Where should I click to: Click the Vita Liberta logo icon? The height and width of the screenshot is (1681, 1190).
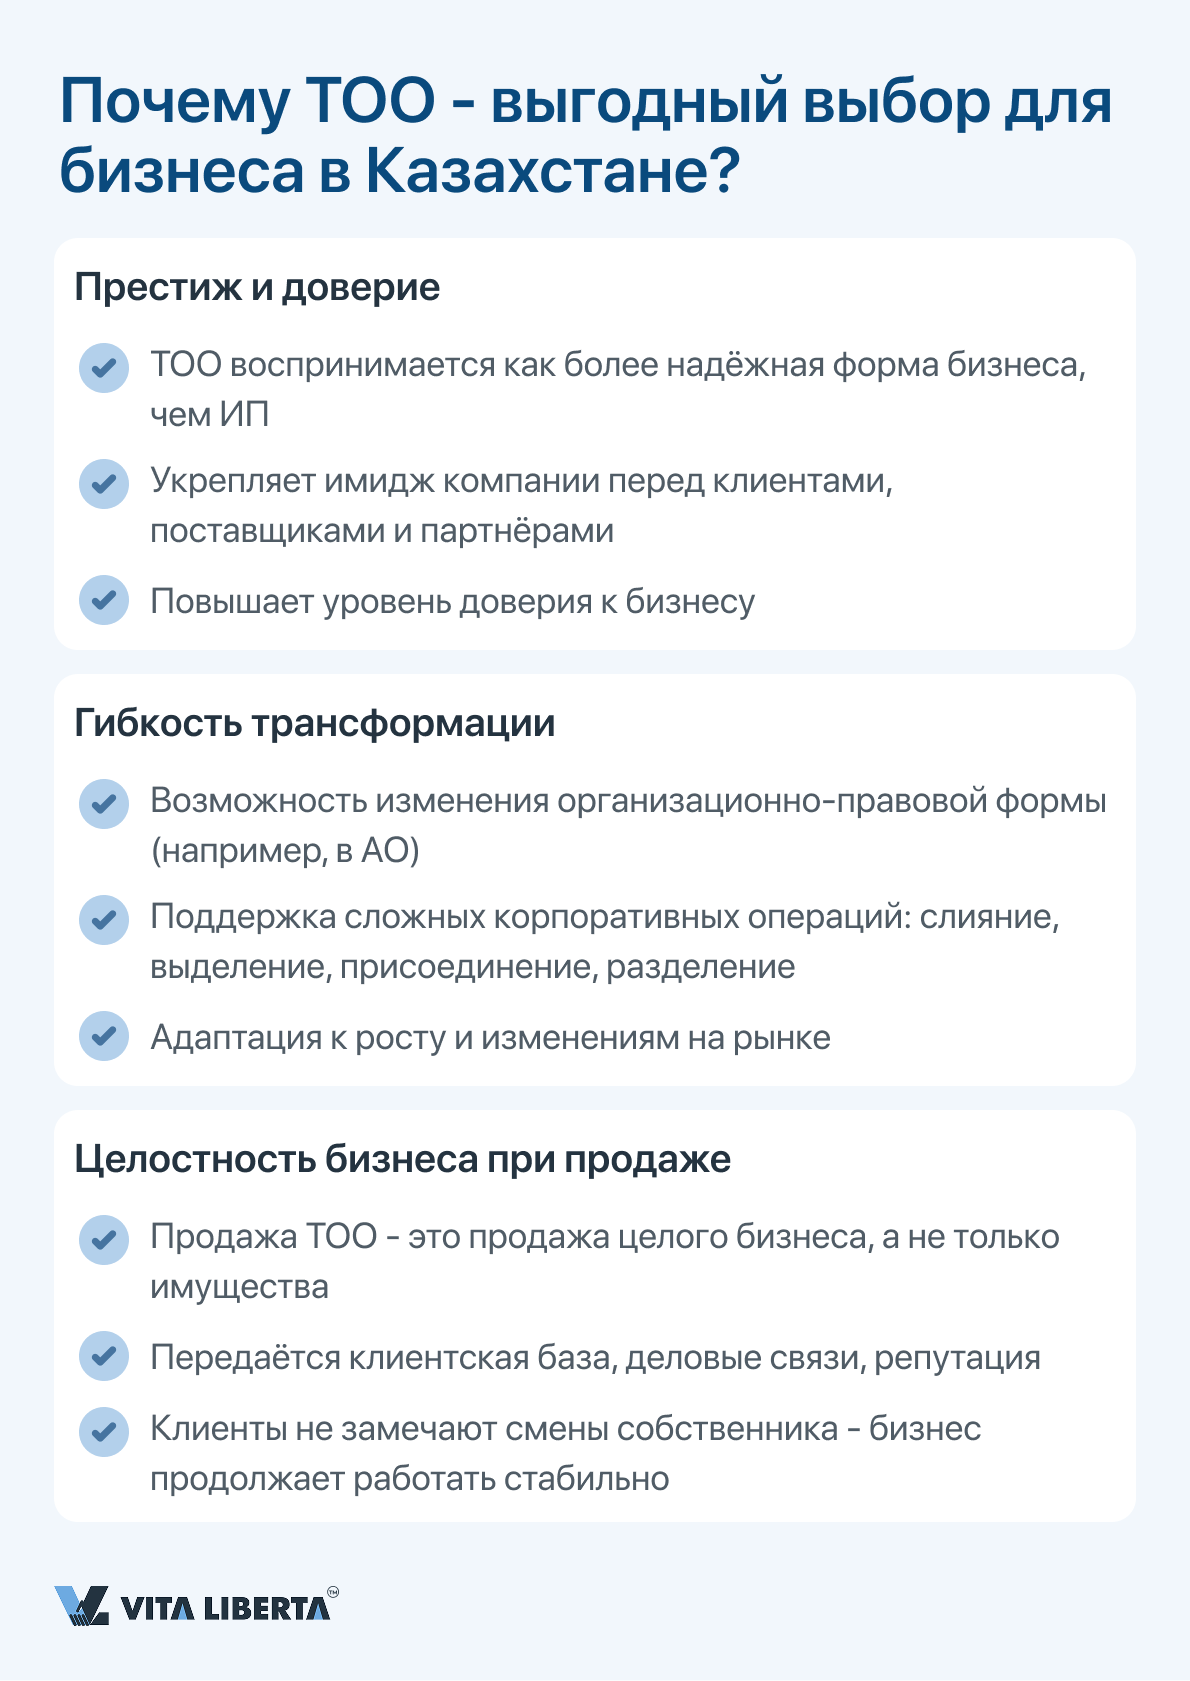[81, 1605]
